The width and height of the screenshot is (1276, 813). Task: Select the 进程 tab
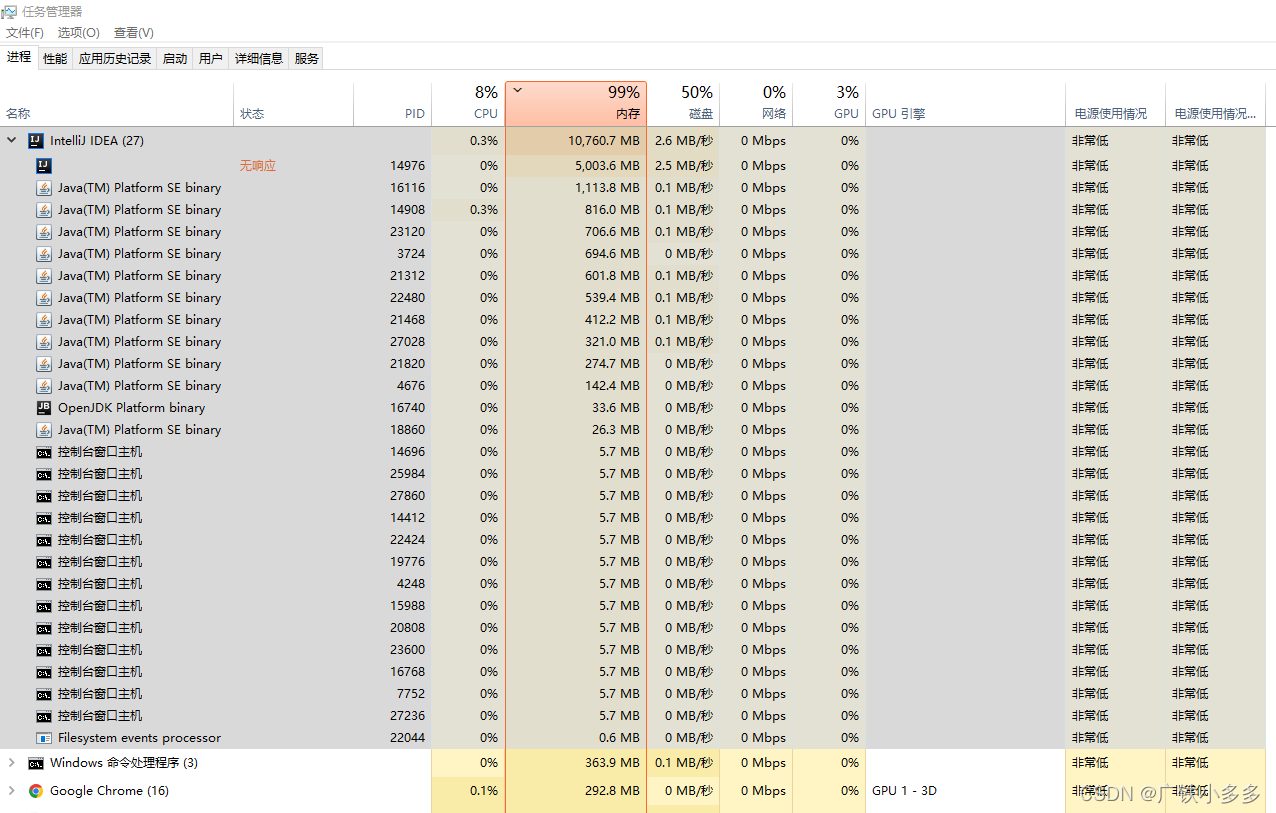[19, 57]
